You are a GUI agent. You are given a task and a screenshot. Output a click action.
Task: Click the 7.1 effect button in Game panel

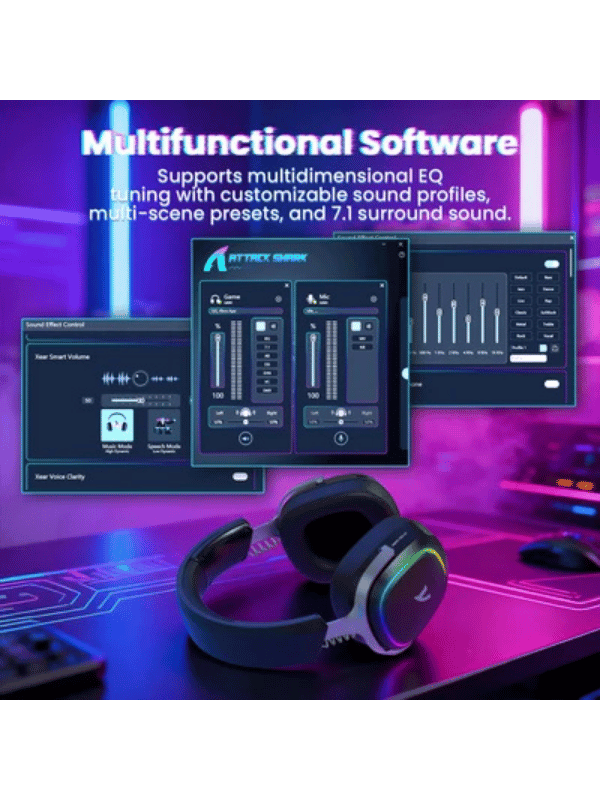(267, 347)
